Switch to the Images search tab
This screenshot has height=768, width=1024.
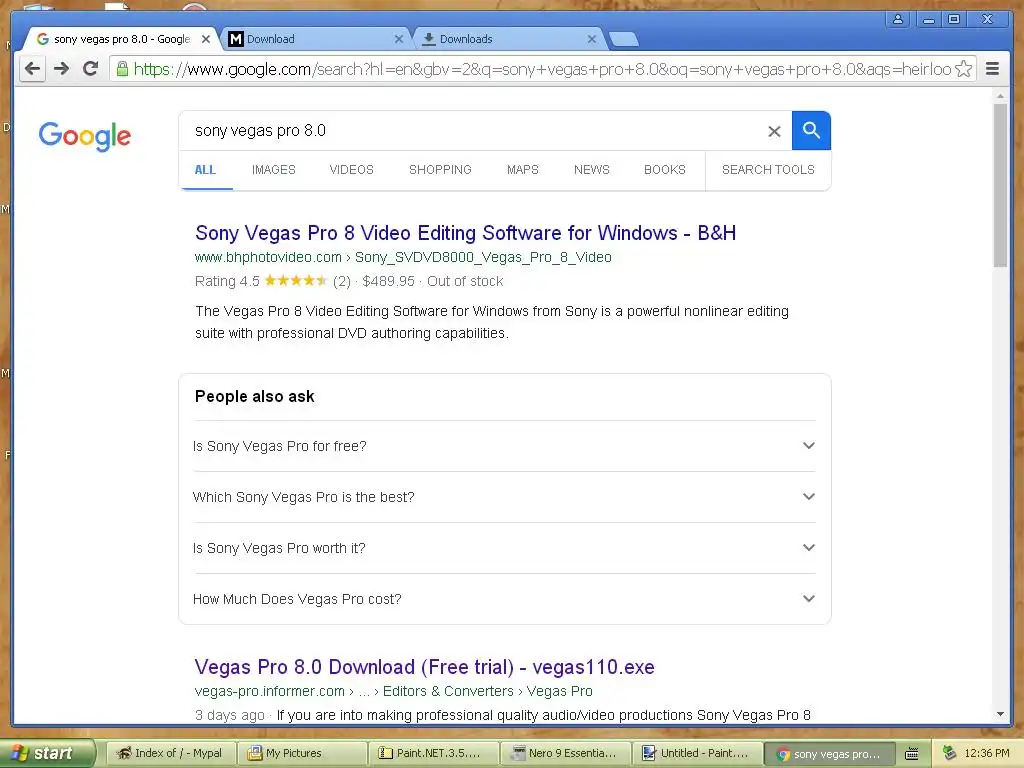click(274, 170)
